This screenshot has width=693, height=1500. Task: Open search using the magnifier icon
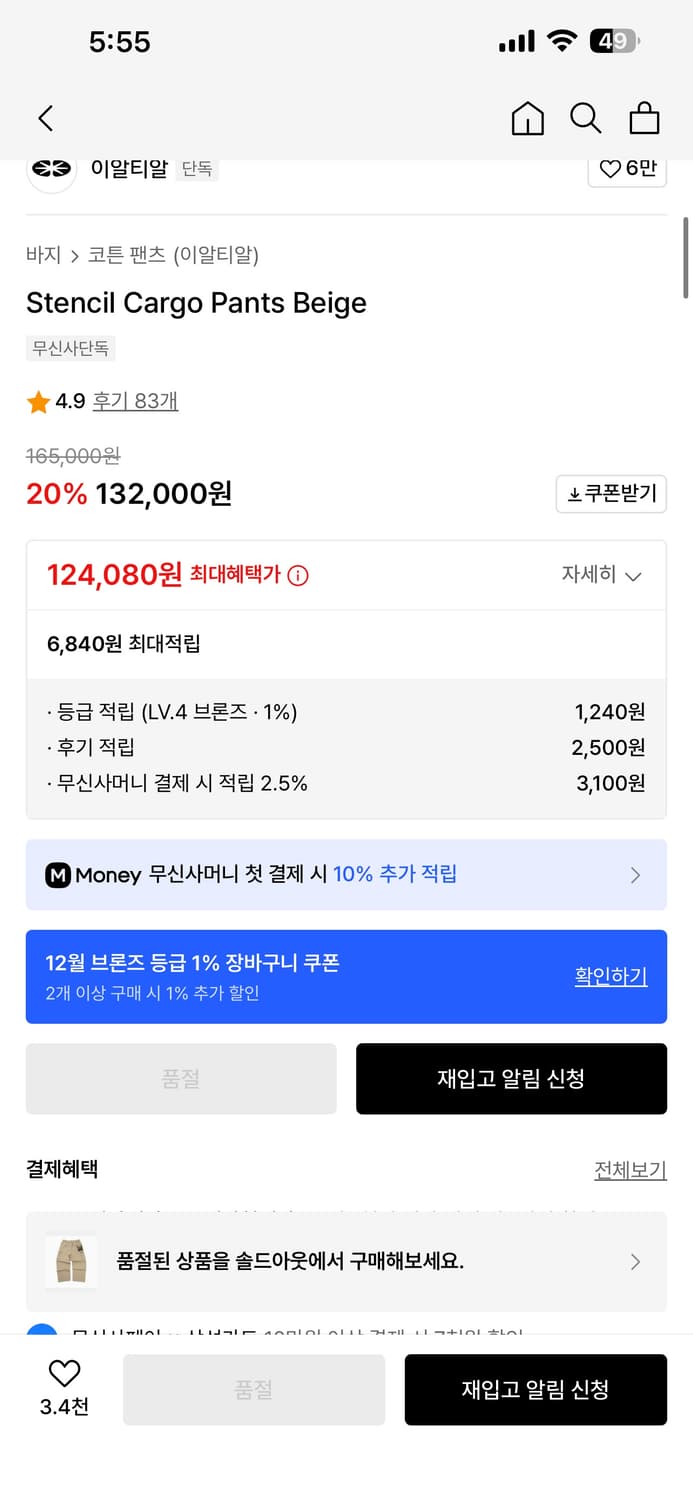pyautogui.click(x=585, y=117)
